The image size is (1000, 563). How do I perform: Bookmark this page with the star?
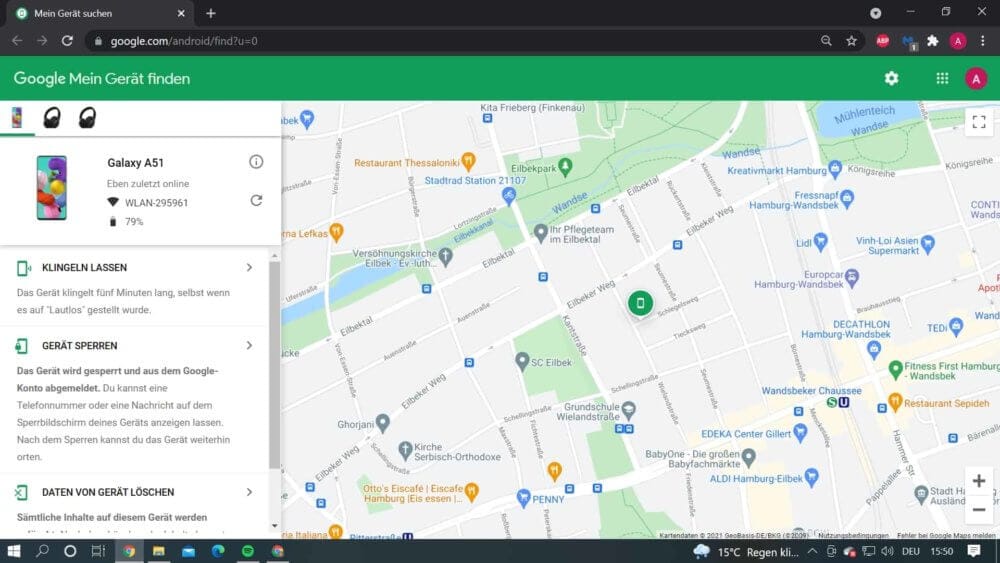851,41
